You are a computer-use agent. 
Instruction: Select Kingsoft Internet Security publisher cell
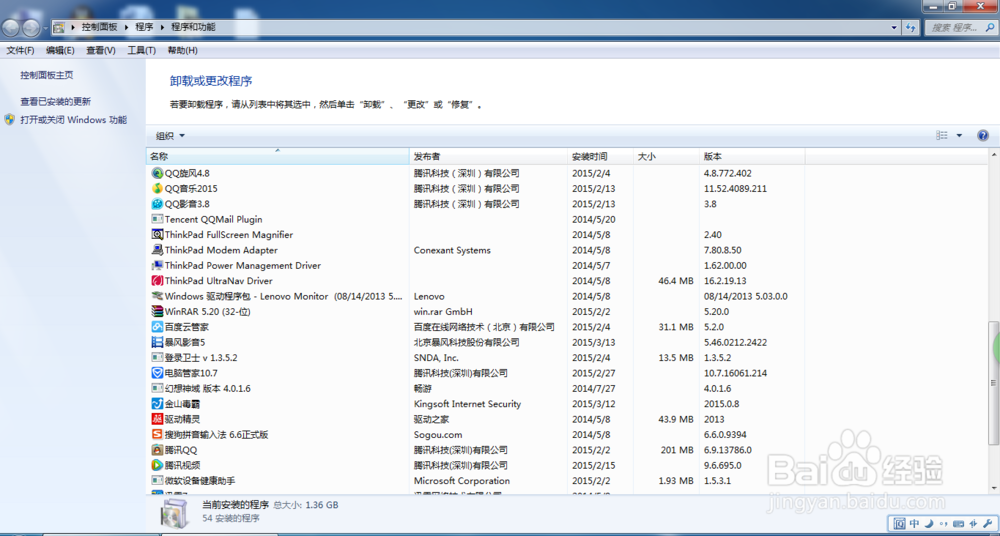tap(467, 404)
